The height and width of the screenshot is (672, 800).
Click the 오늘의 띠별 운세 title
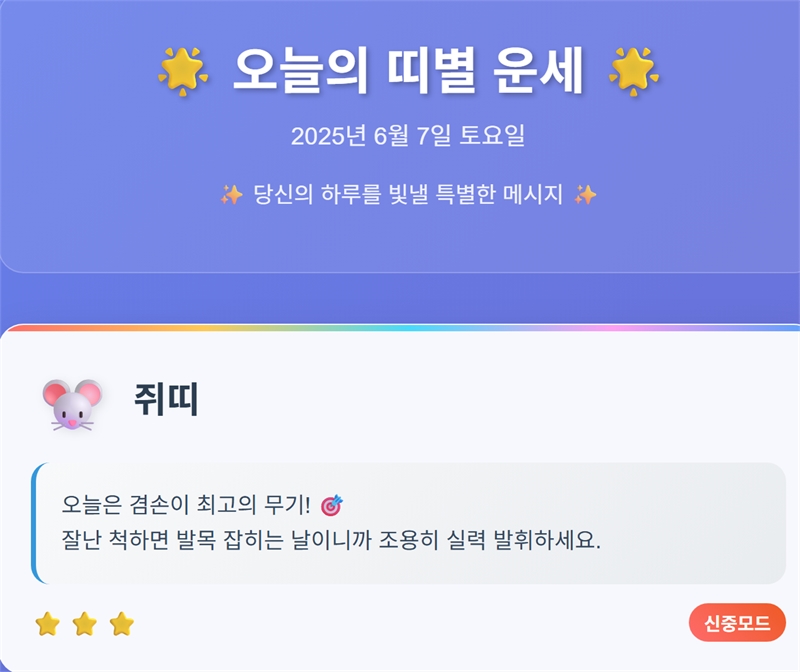(x=407, y=72)
